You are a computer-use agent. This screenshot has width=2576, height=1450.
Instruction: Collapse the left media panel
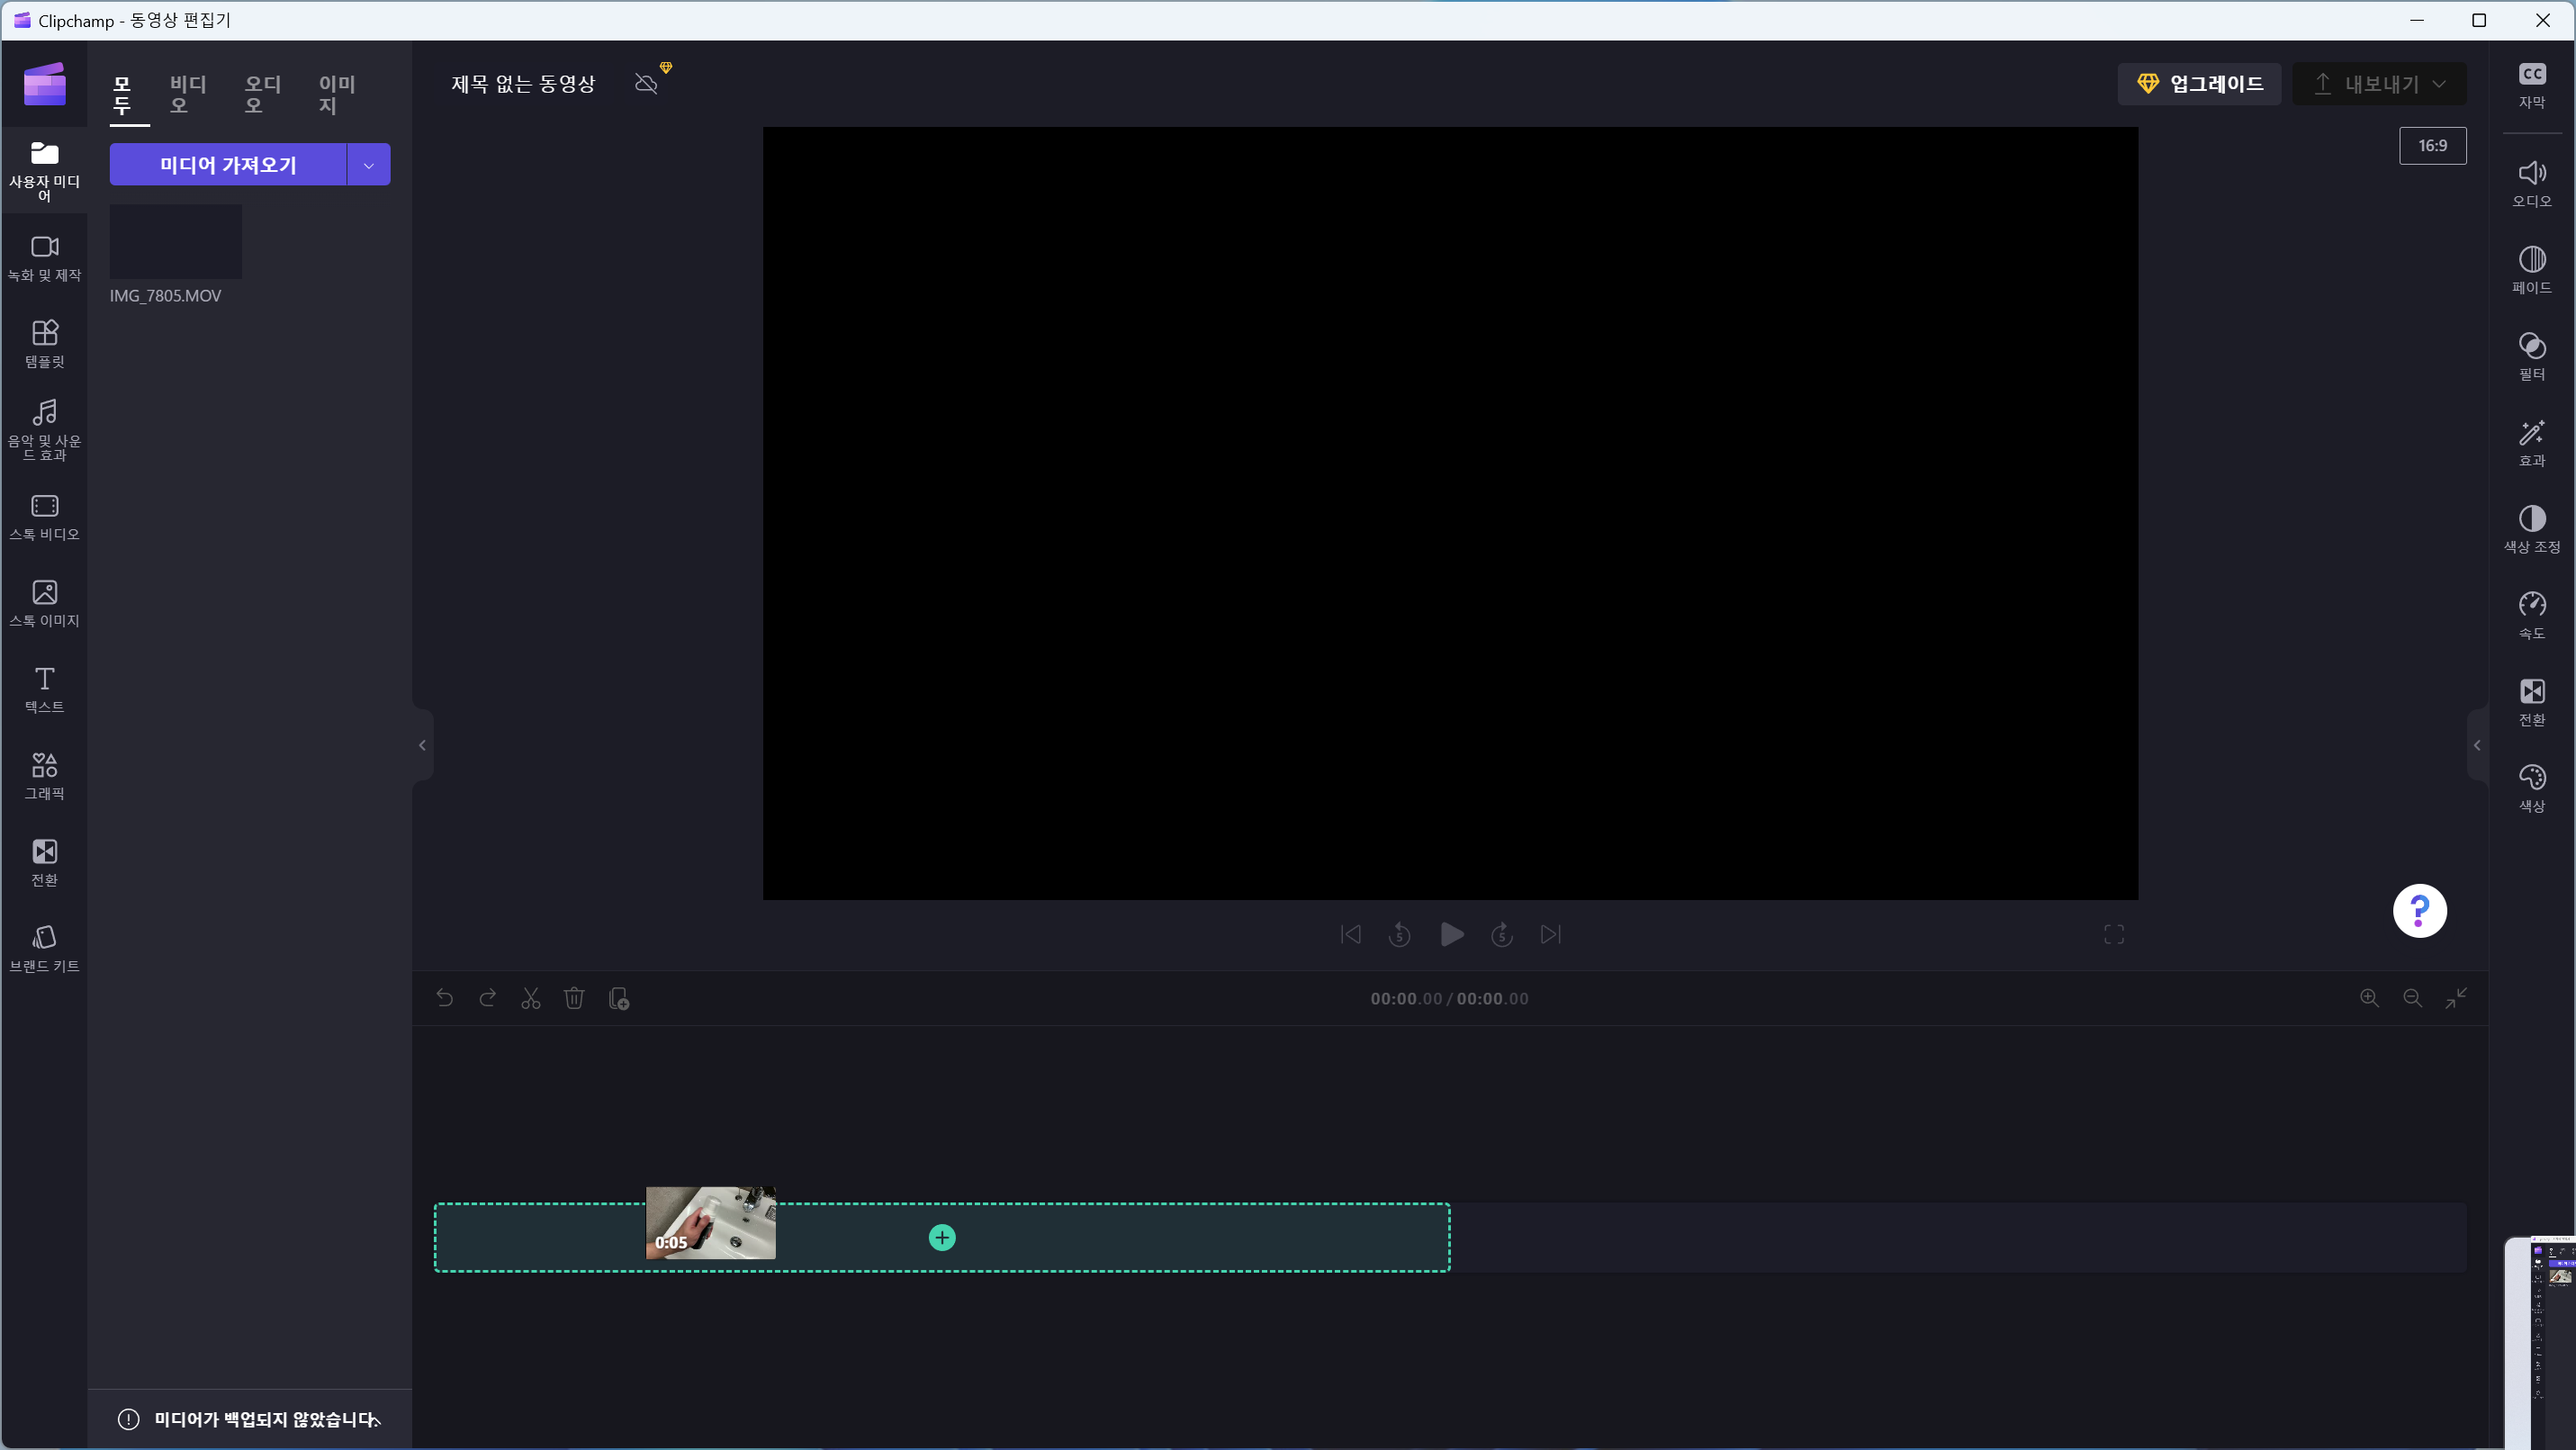[422, 745]
